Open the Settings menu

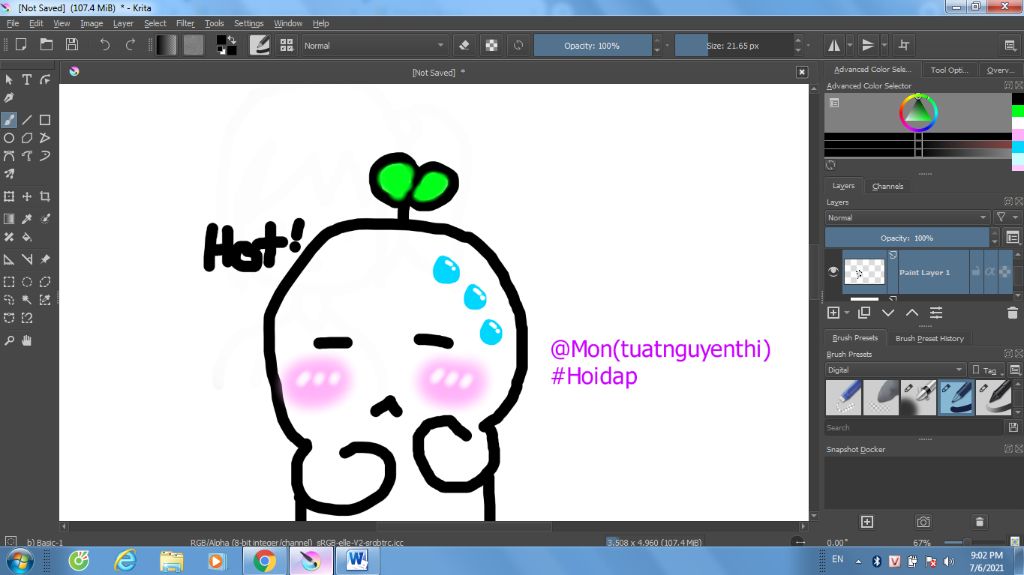249,23
